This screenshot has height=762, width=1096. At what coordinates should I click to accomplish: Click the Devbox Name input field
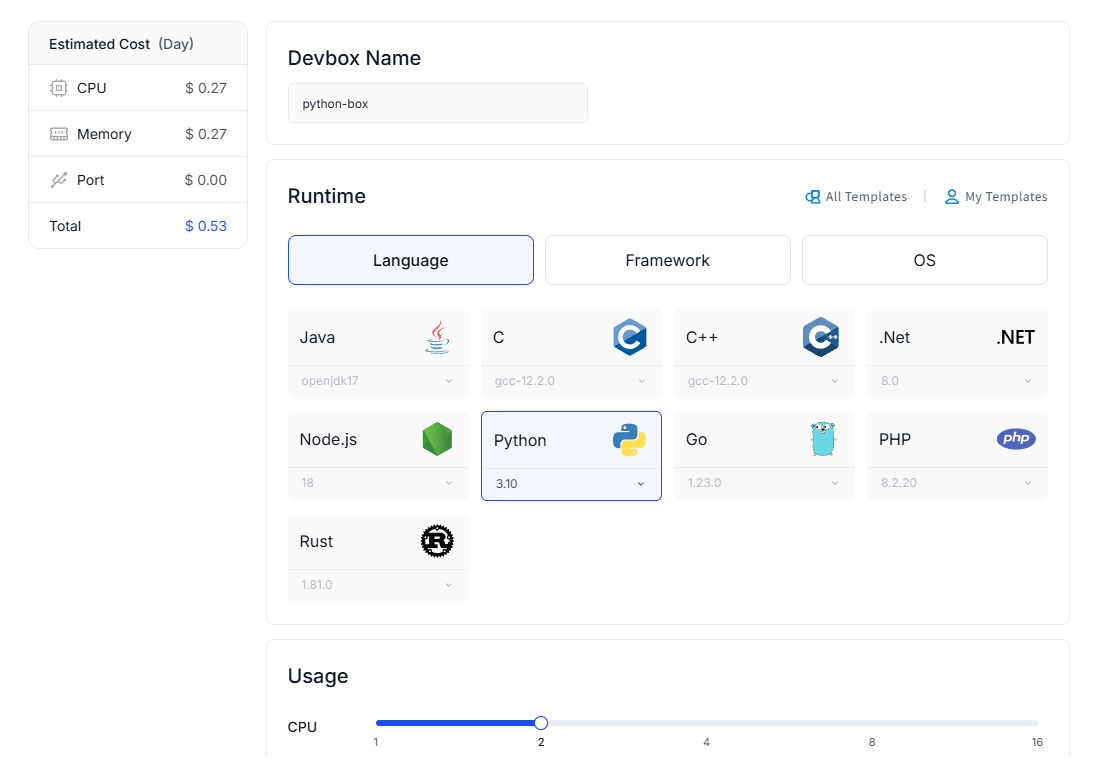(x=438, y=103)
